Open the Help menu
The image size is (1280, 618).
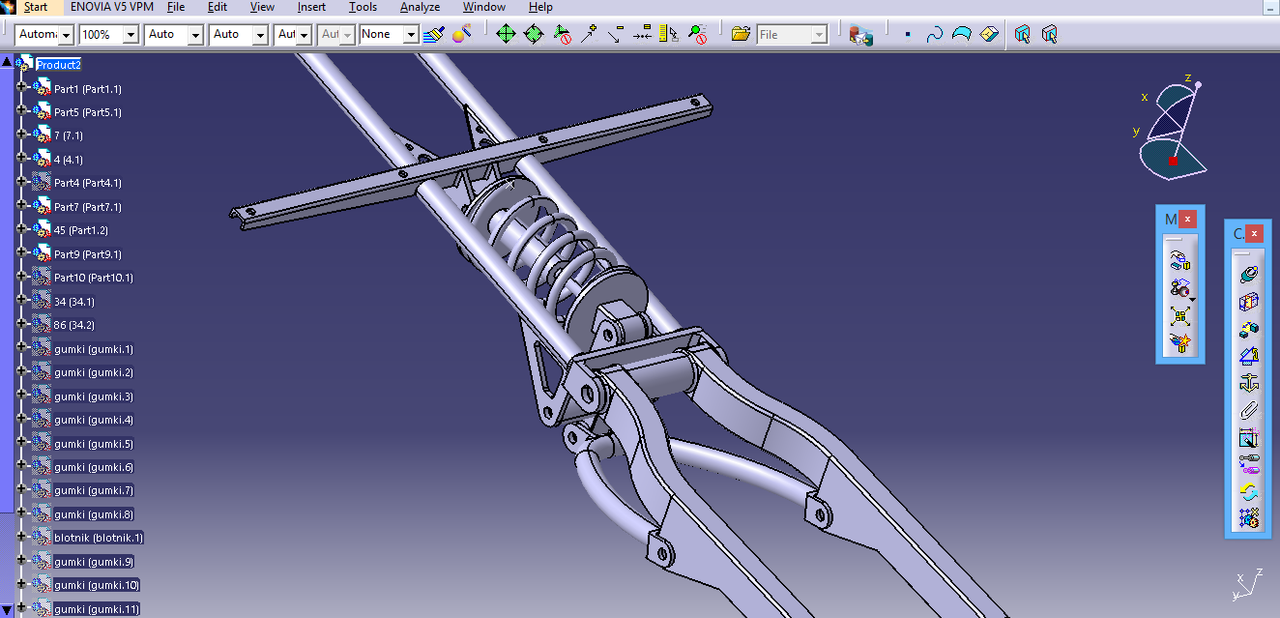[x=540, y=7]
